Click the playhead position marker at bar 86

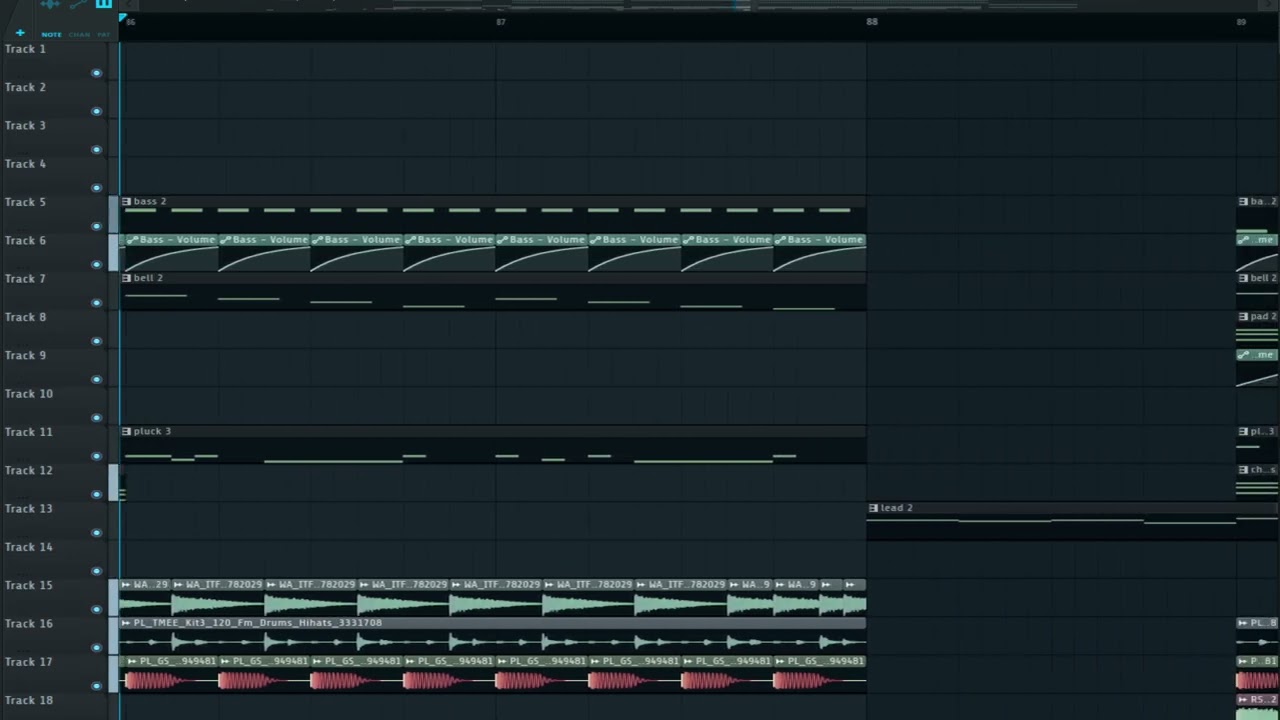(x=122, y=18)
